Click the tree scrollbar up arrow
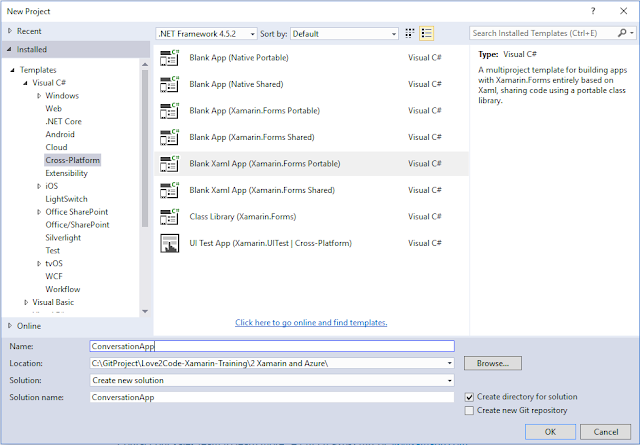The height and width of the screenshot is (445, 640). [145, 65]
